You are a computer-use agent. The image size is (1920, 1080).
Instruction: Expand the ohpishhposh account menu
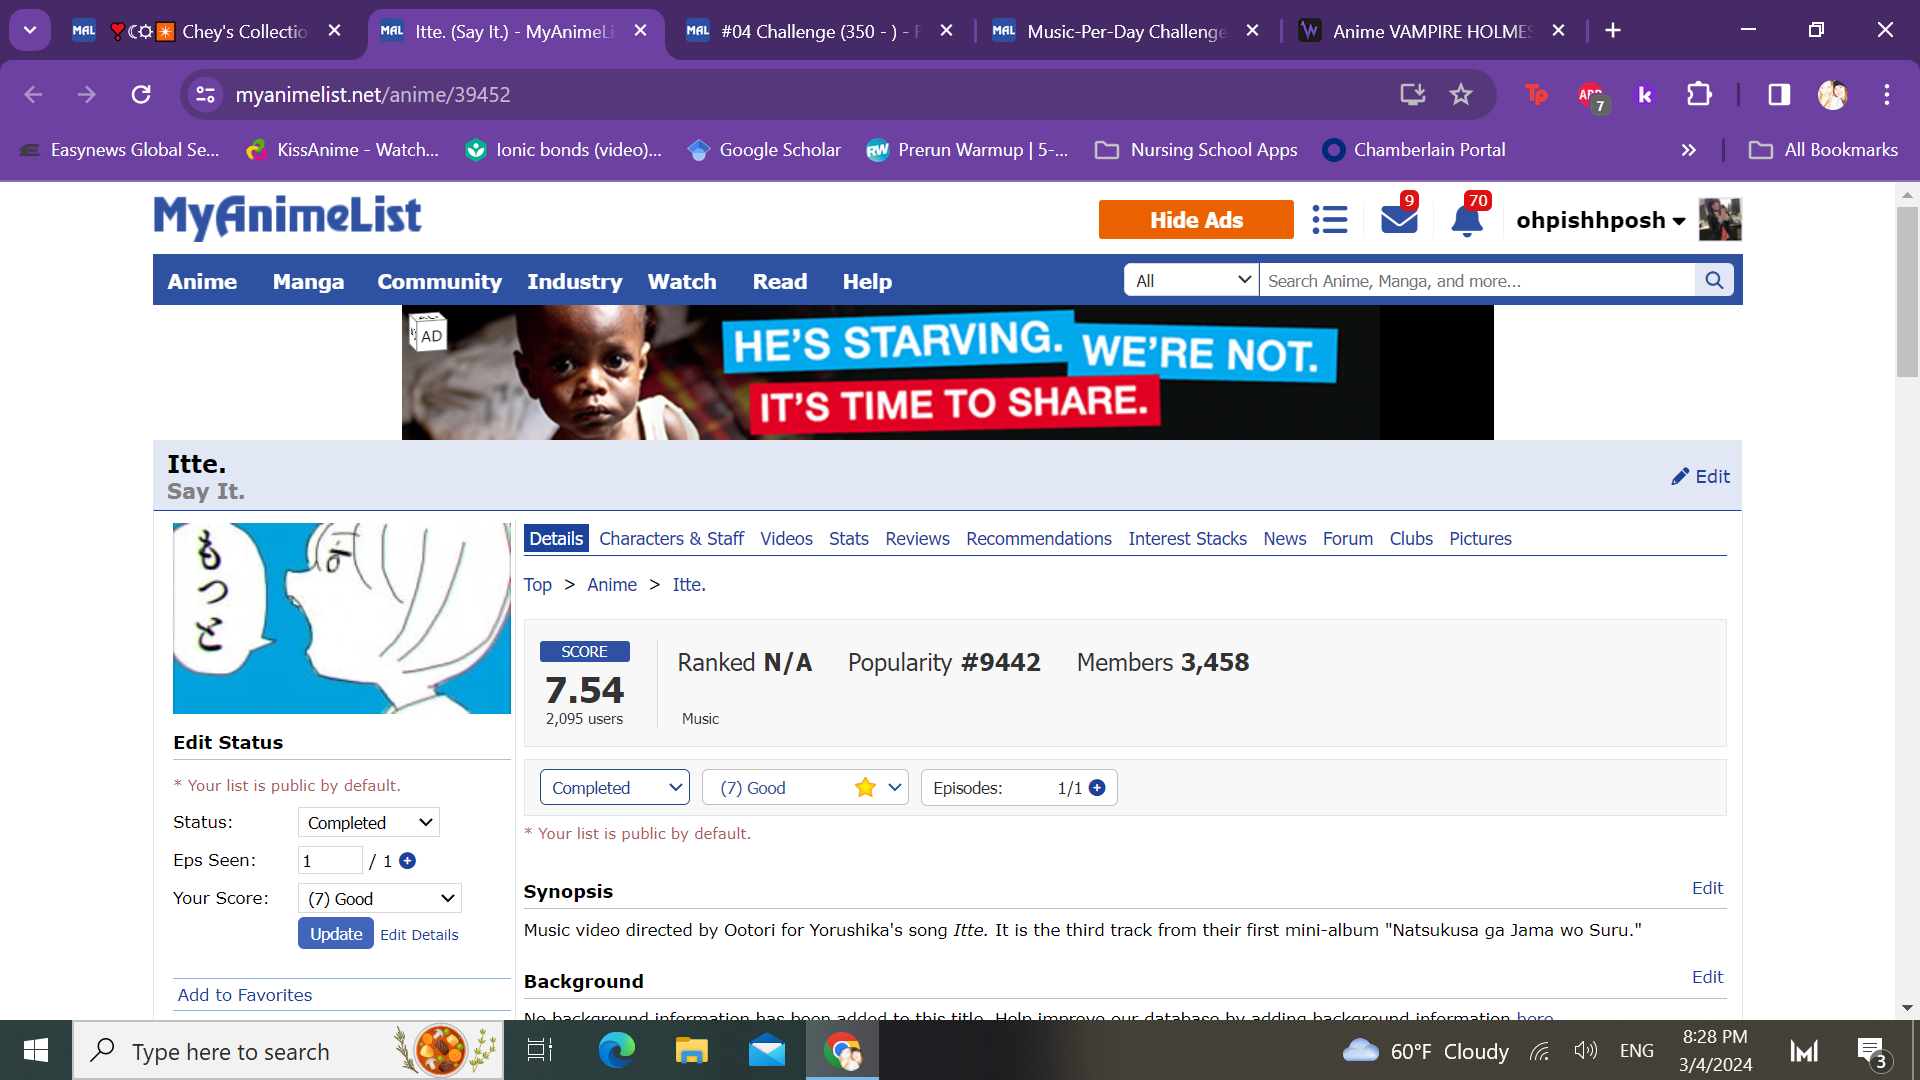[x=1600, y=220]
